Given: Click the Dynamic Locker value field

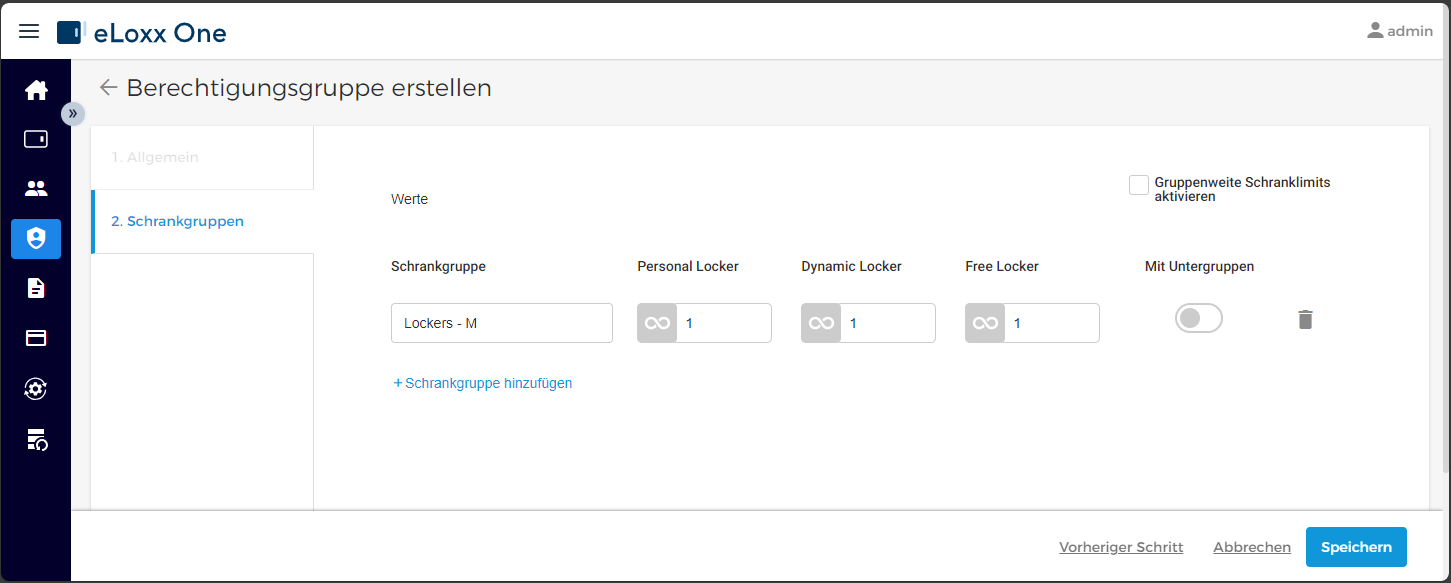Looking at the screenshot, I should click(888, 323).
